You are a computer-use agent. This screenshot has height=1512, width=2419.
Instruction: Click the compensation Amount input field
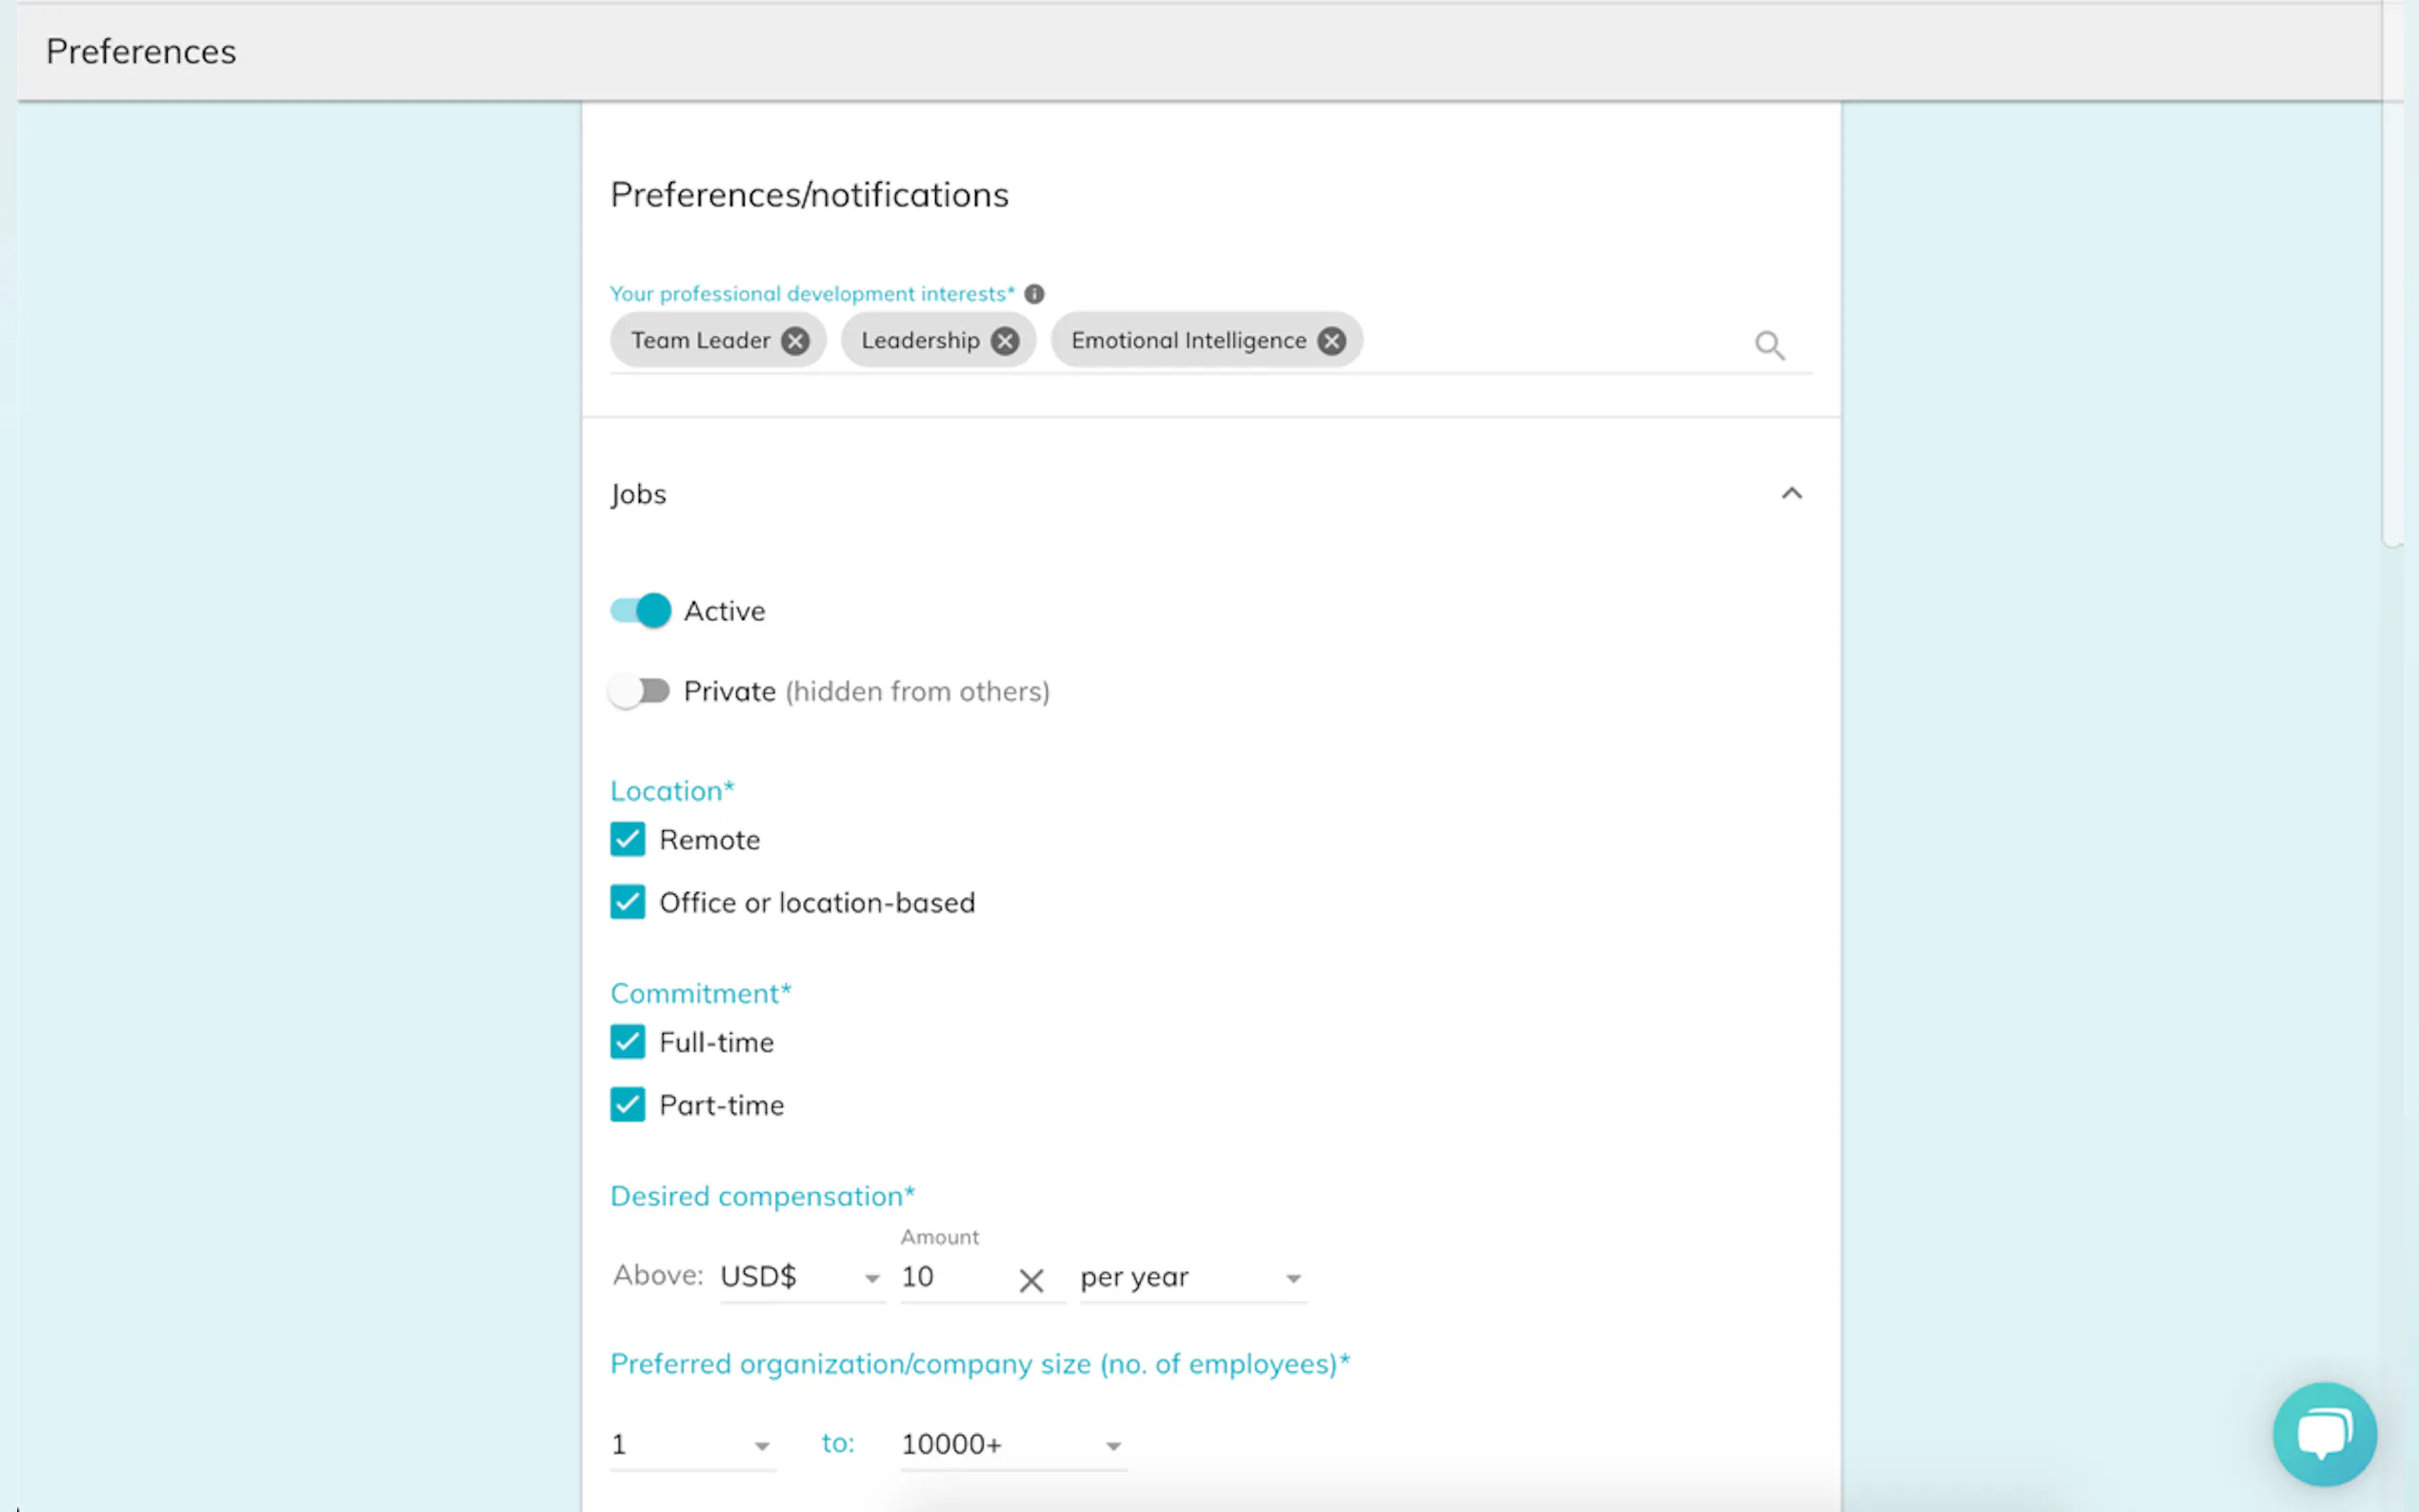click(950, 1278)
